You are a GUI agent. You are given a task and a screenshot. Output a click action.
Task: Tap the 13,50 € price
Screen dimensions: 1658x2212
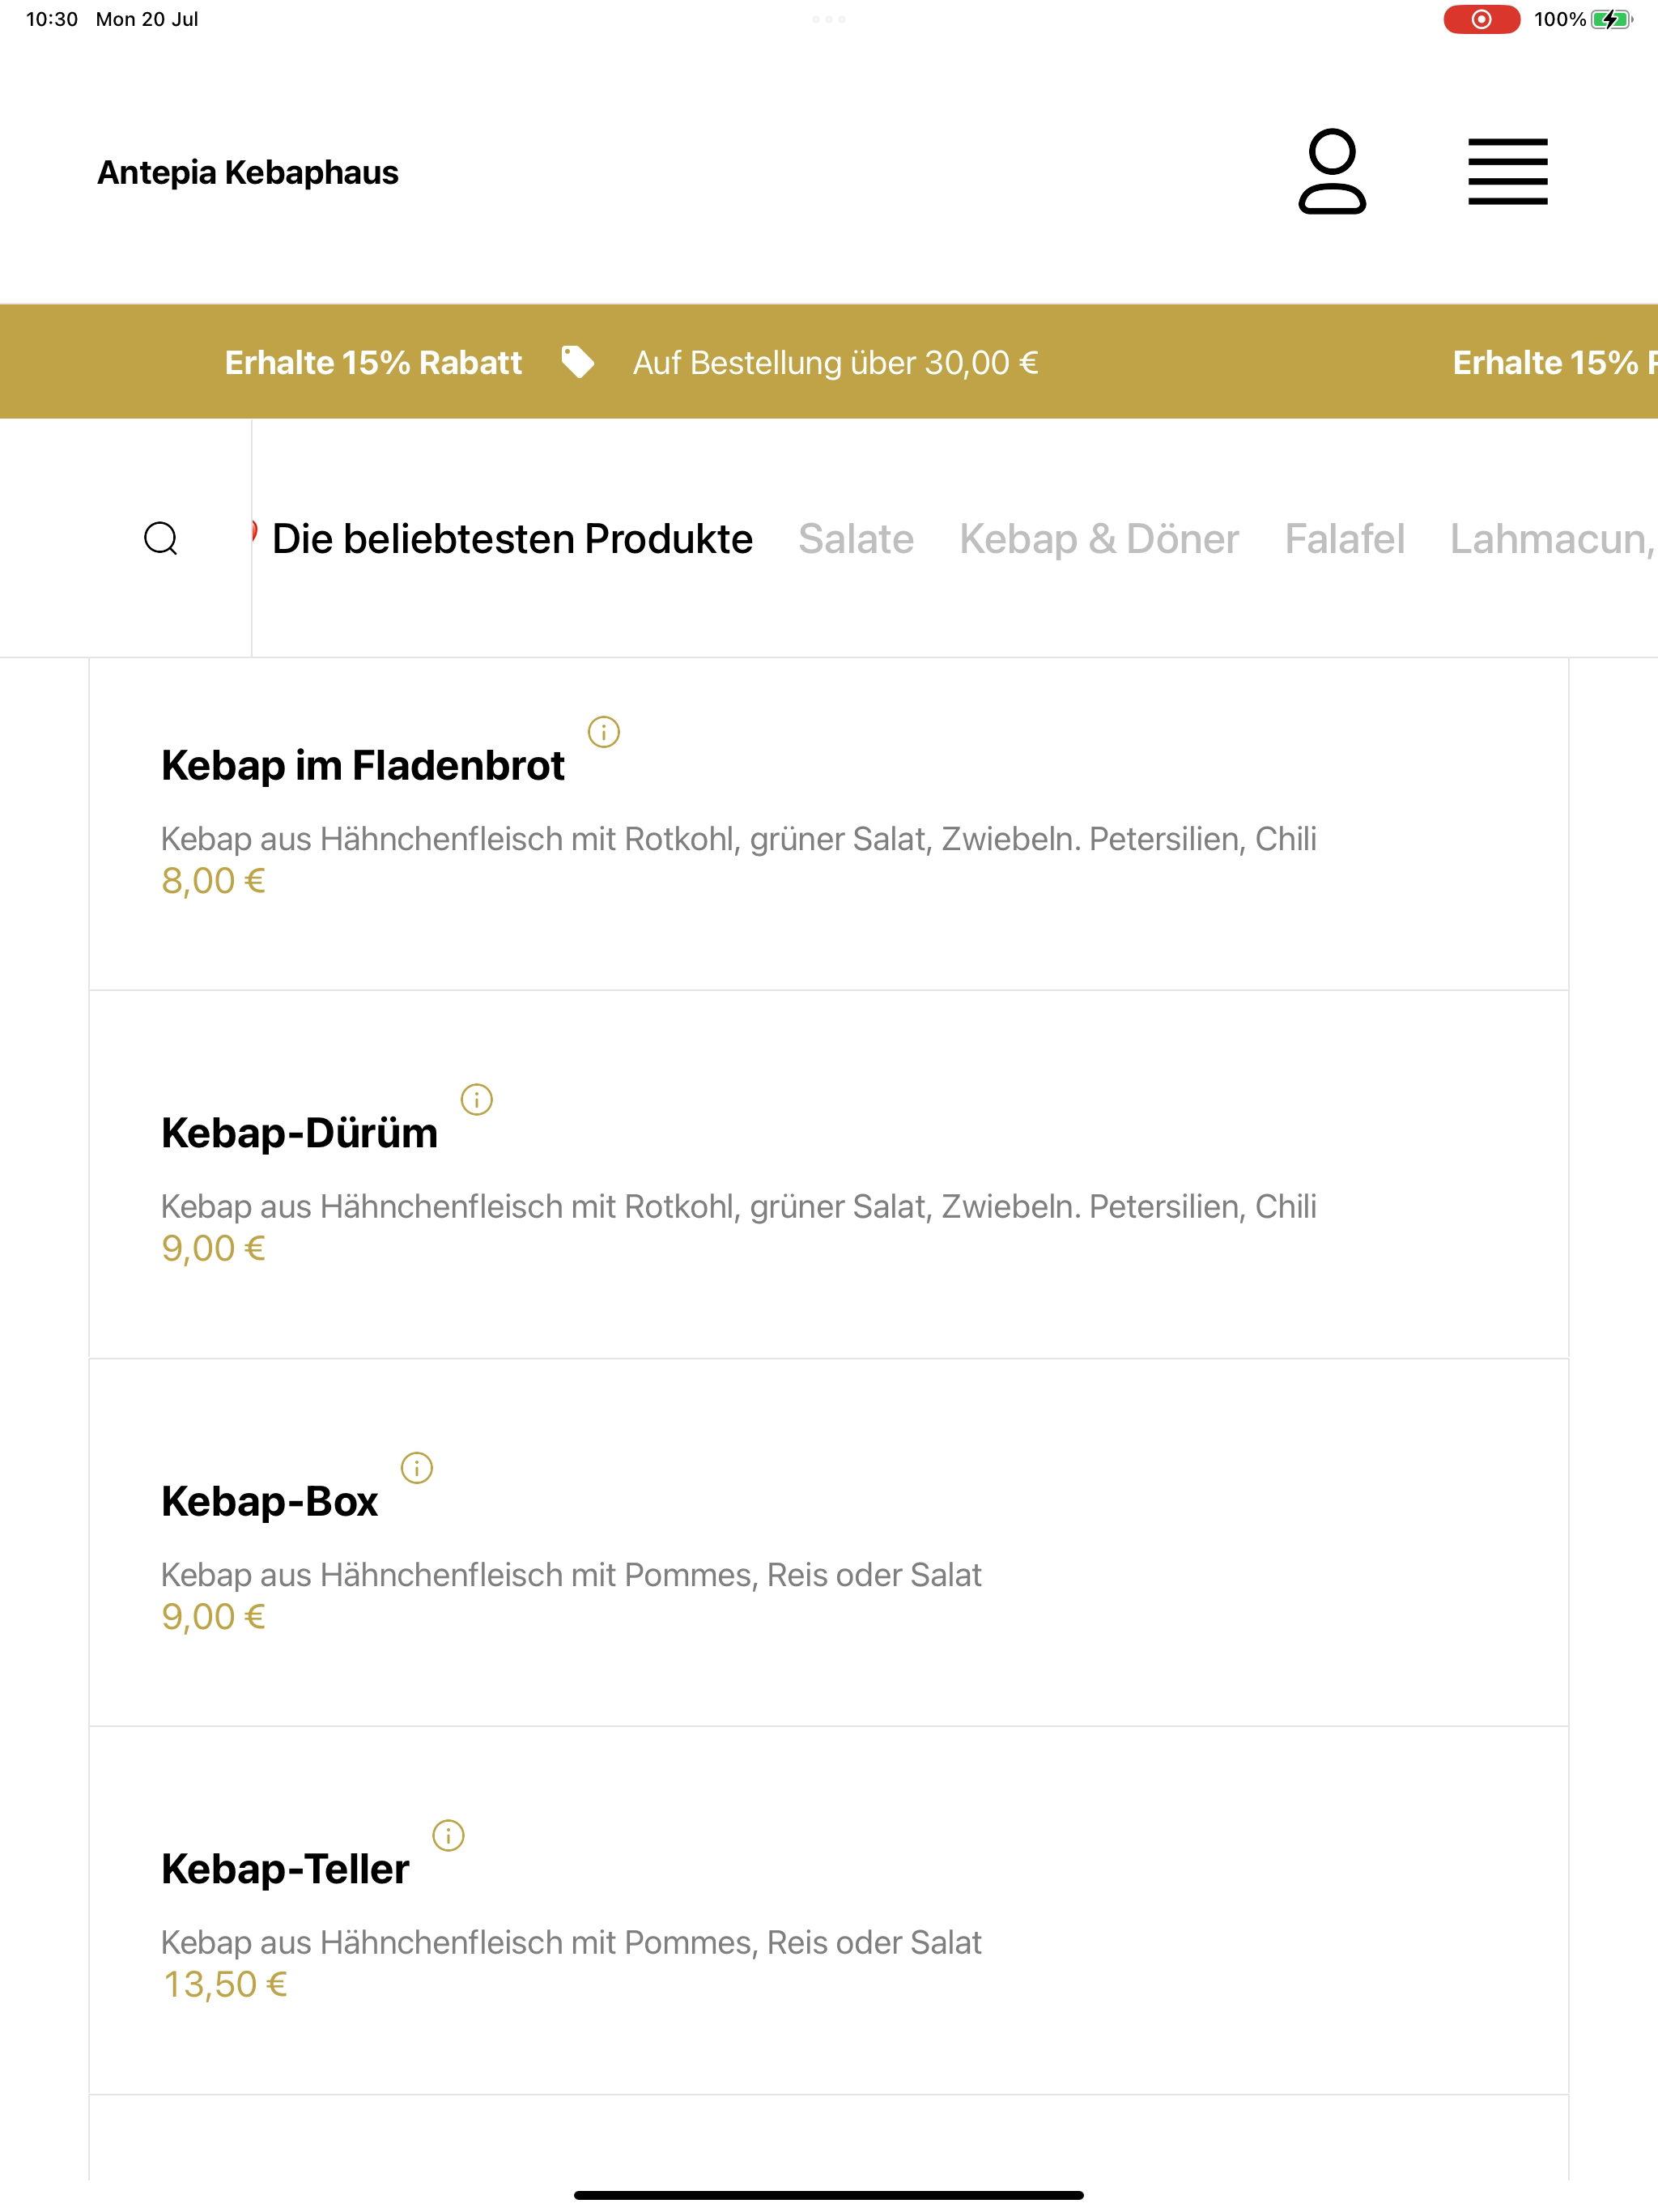(x=225, y=1985)
